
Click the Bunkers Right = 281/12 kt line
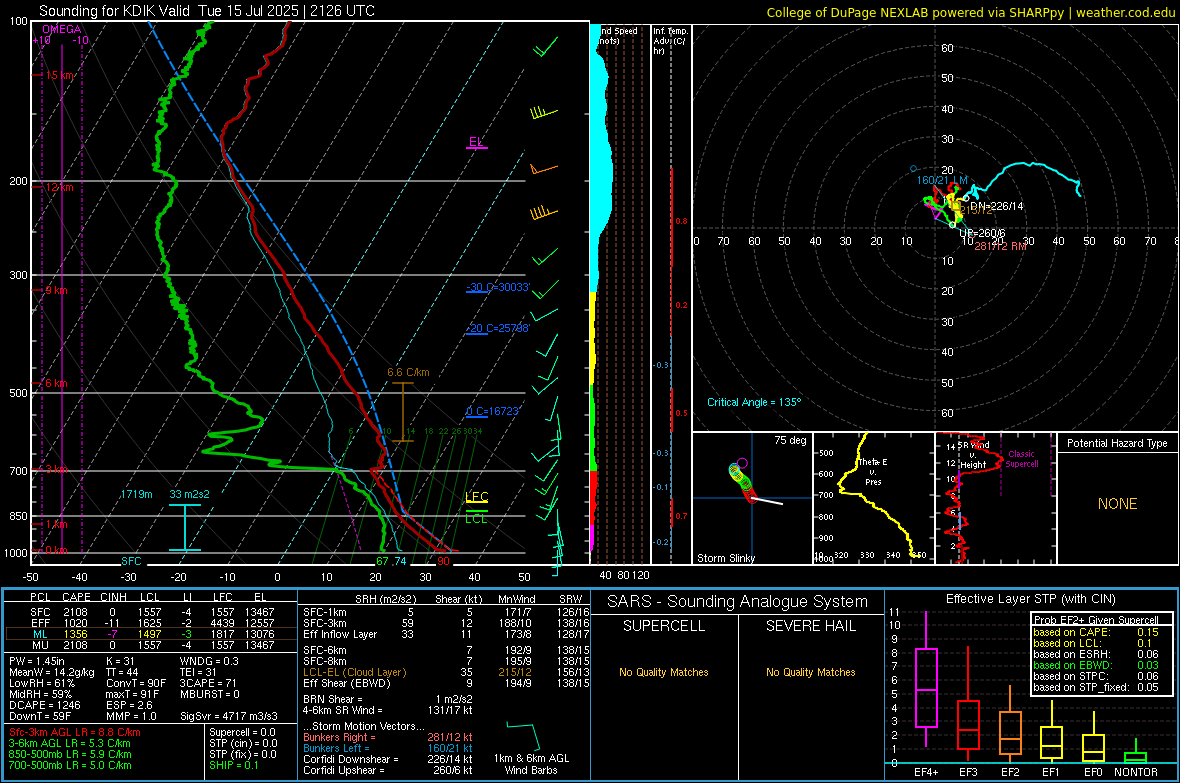[x=388, y=738]
